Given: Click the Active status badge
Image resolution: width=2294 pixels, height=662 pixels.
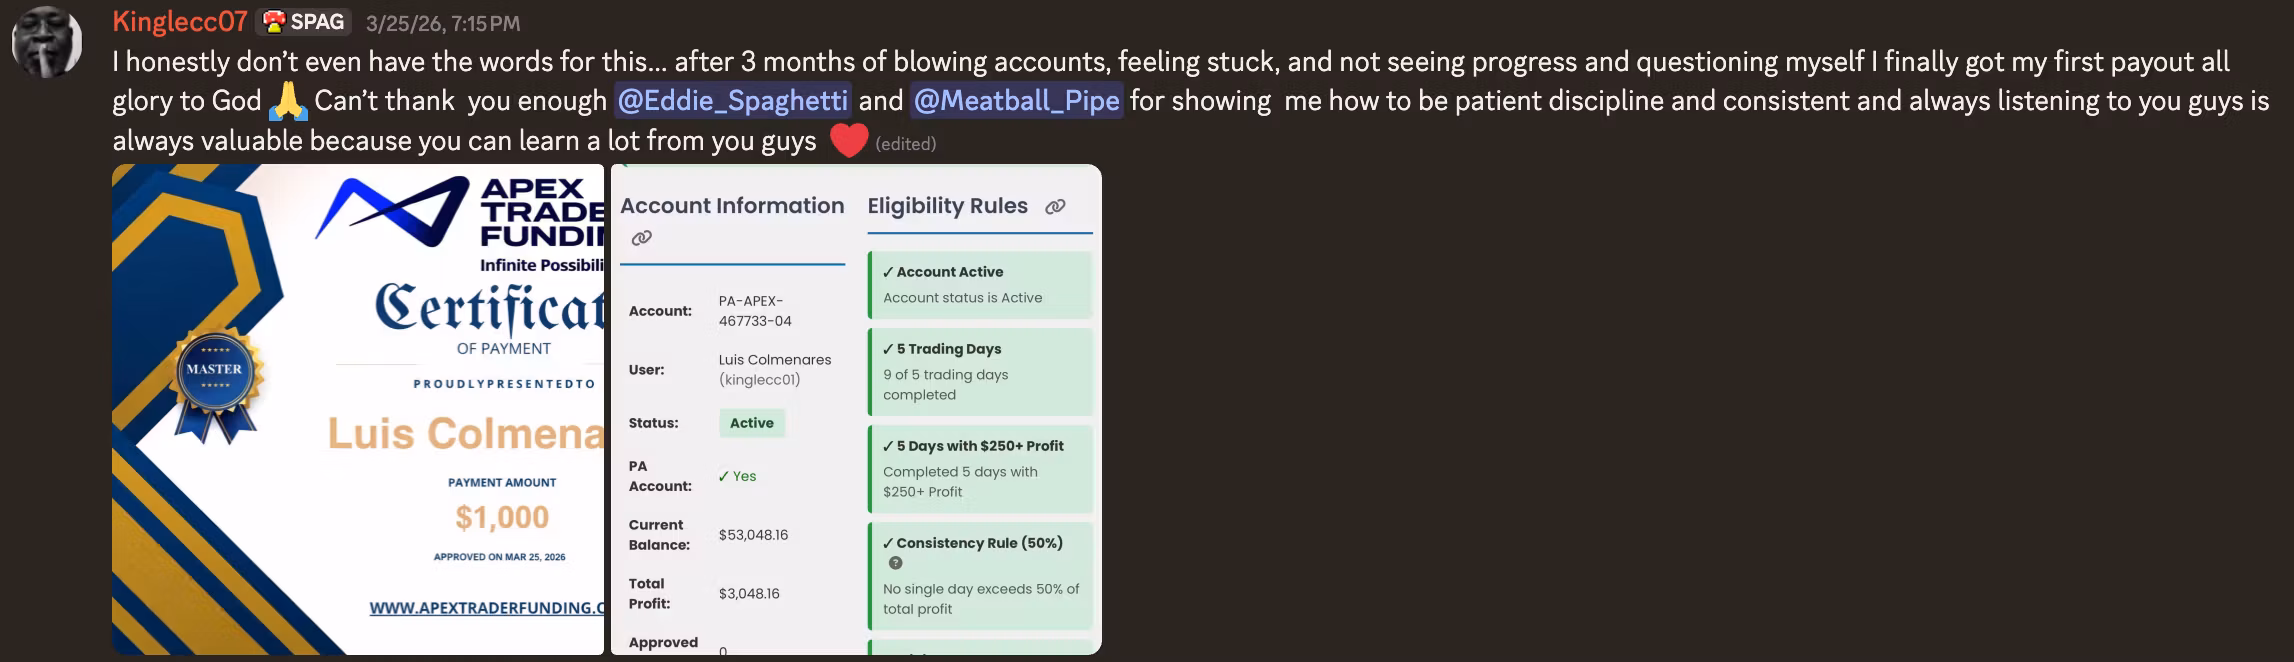Looking at the screenshot, I should click(752, 423).
